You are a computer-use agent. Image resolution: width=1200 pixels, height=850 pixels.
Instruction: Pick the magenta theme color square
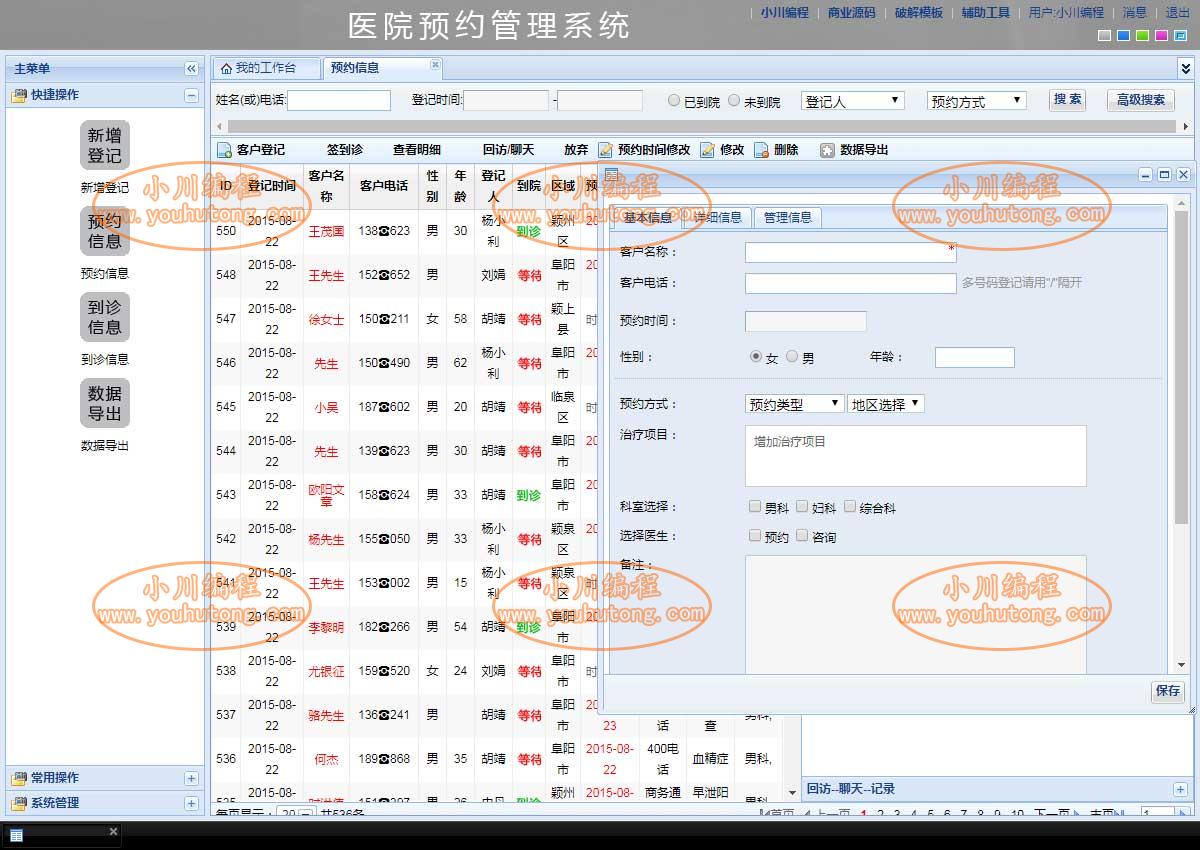(1161, 36)
